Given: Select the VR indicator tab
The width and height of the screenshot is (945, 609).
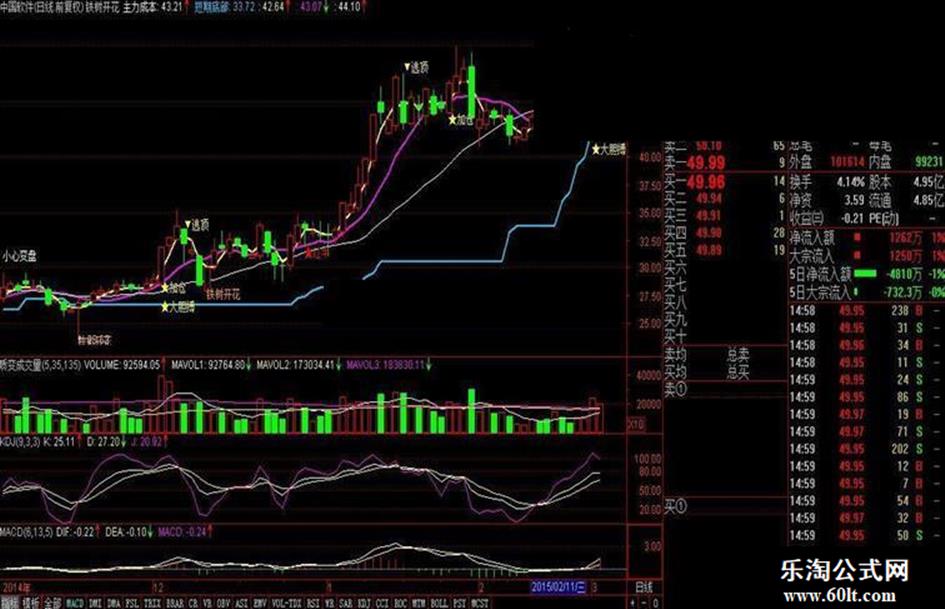Looking at the screenshot, I should 207,602.
